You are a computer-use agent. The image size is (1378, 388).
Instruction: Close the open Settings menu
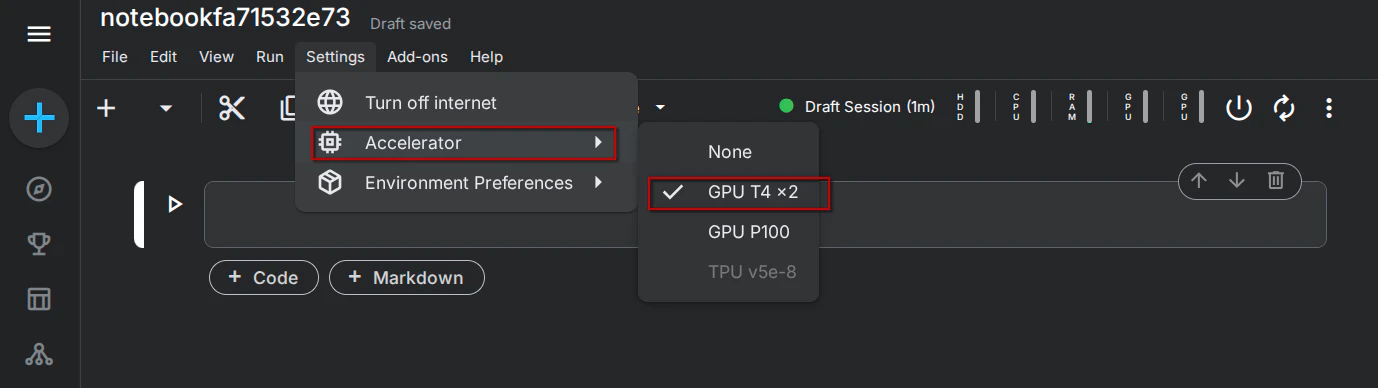pyautogui.click(x=335, y=57)
